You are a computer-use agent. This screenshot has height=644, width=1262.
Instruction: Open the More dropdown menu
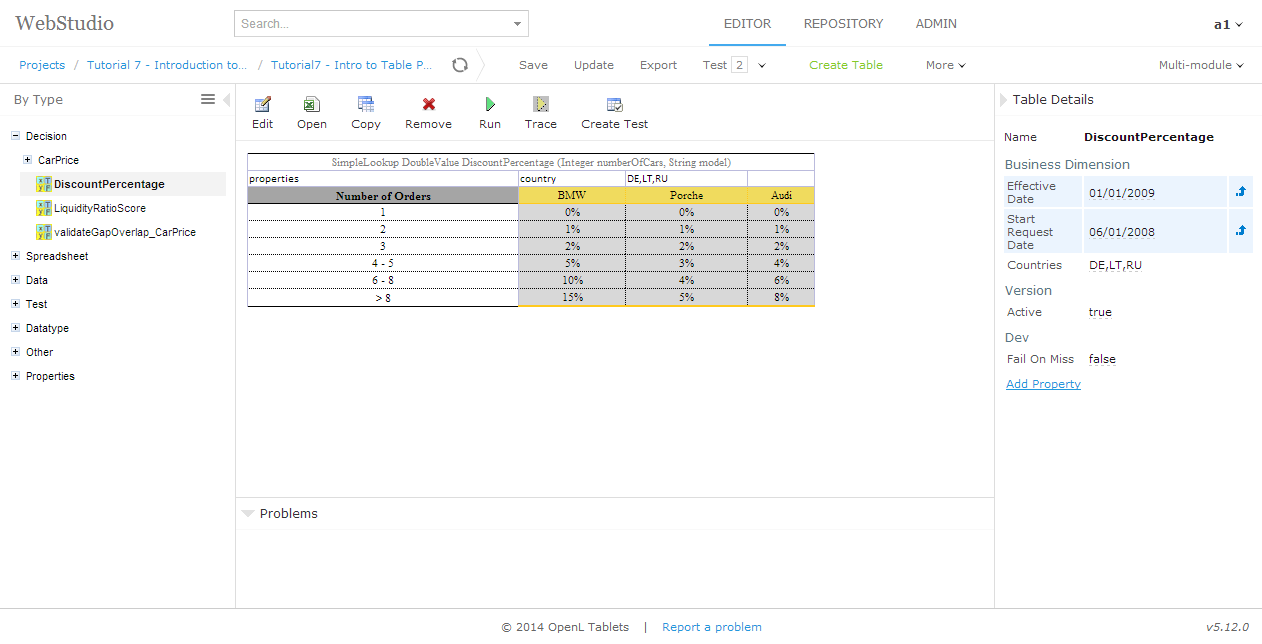944,64
